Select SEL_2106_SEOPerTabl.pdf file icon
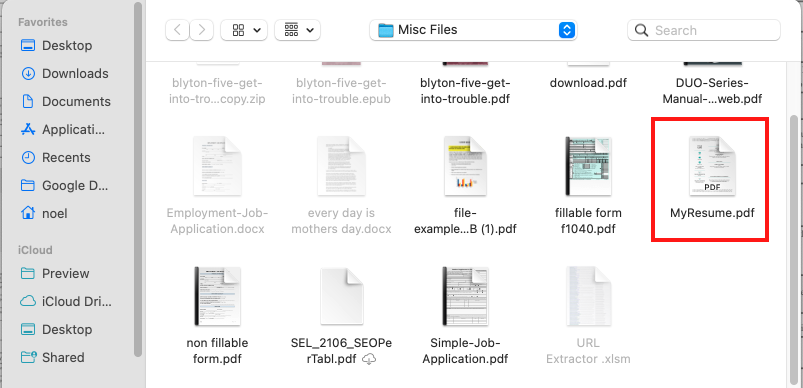The height and width of the screenshot is (388, 803). pyautogui.click(x=341, y=296)
